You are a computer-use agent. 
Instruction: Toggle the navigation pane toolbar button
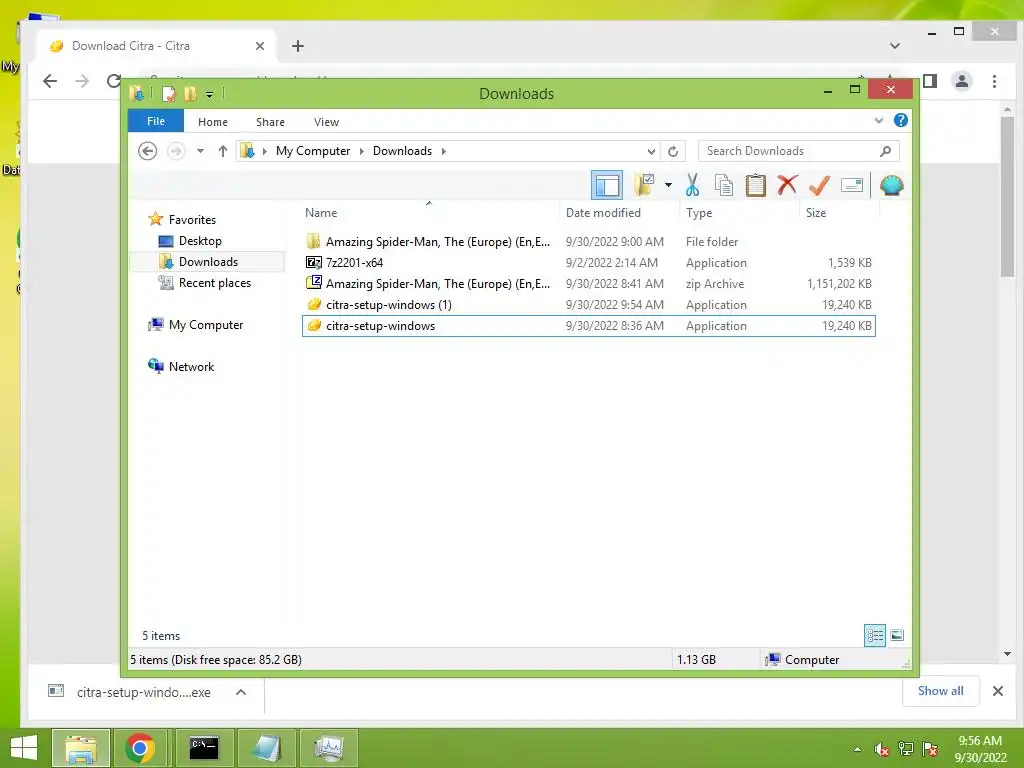tap(607, 185)
